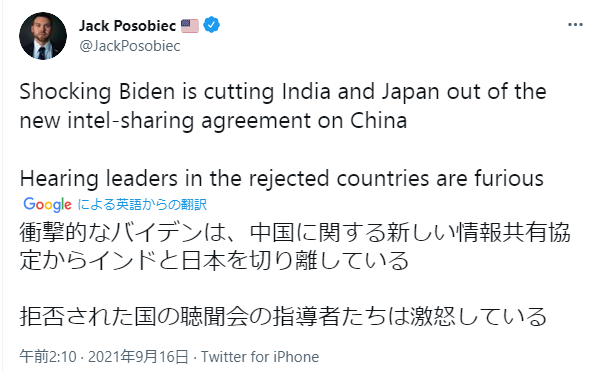Click the US flag emoji beside the name
The width and height of the screenshot is (593, 371).
190,26
